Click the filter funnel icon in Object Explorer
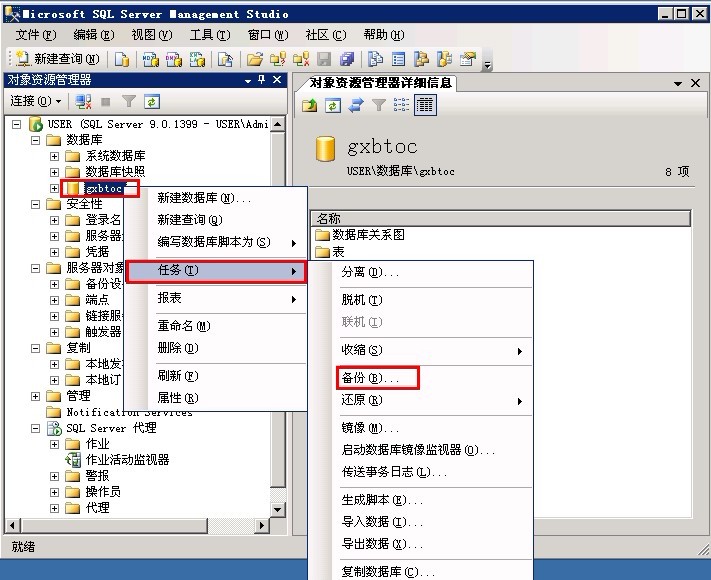This screenshot has width=711, height=580. point(129,102)
